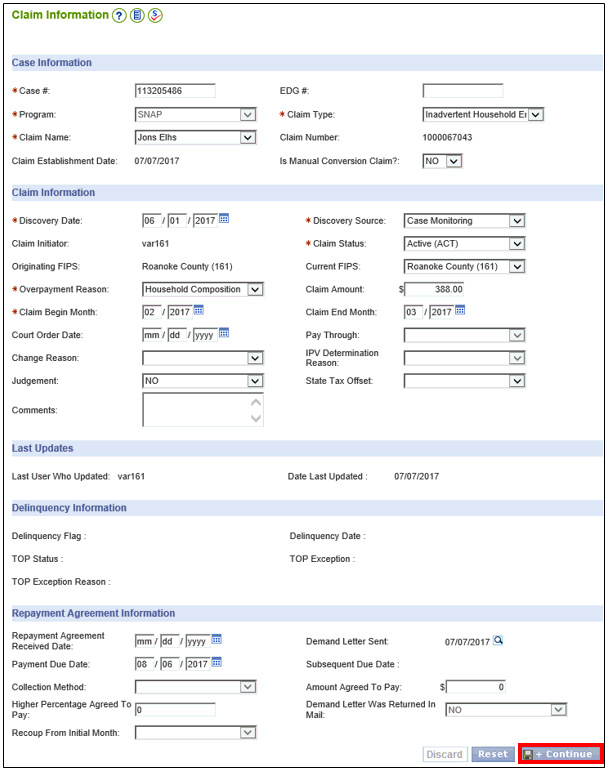Click Discovery Date day field
The height and width of the screenshot is (772, 610).
(x=177, y=221)
